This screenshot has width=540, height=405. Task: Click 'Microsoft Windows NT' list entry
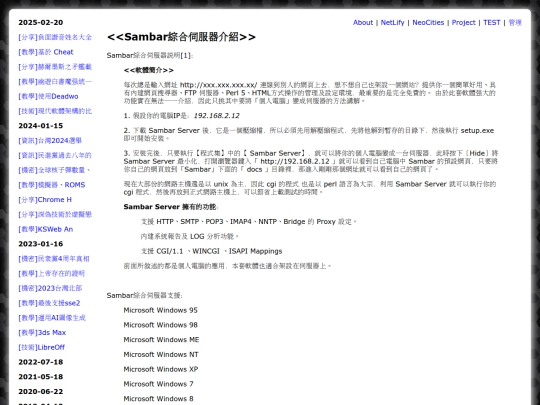pyautogui.click(x=161, y=355)
